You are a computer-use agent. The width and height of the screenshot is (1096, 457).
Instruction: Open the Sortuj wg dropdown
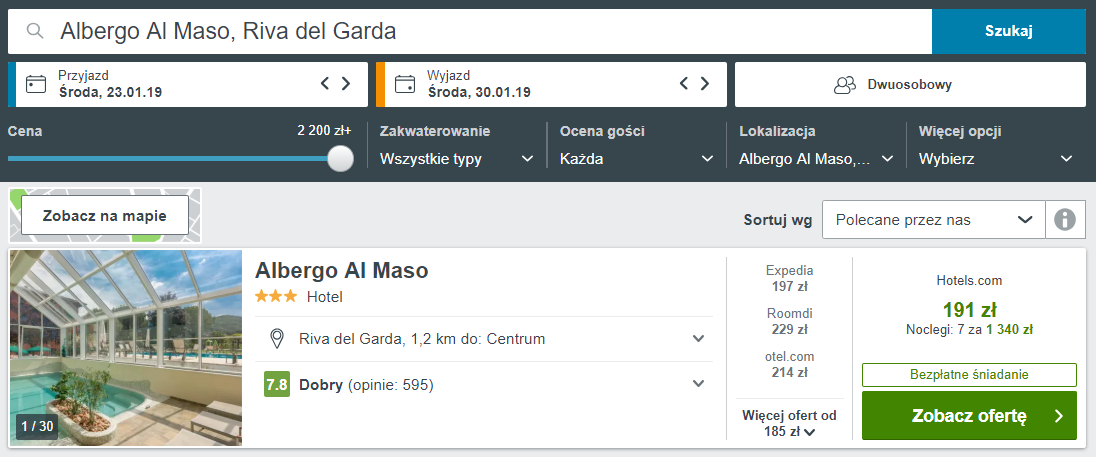933,220
